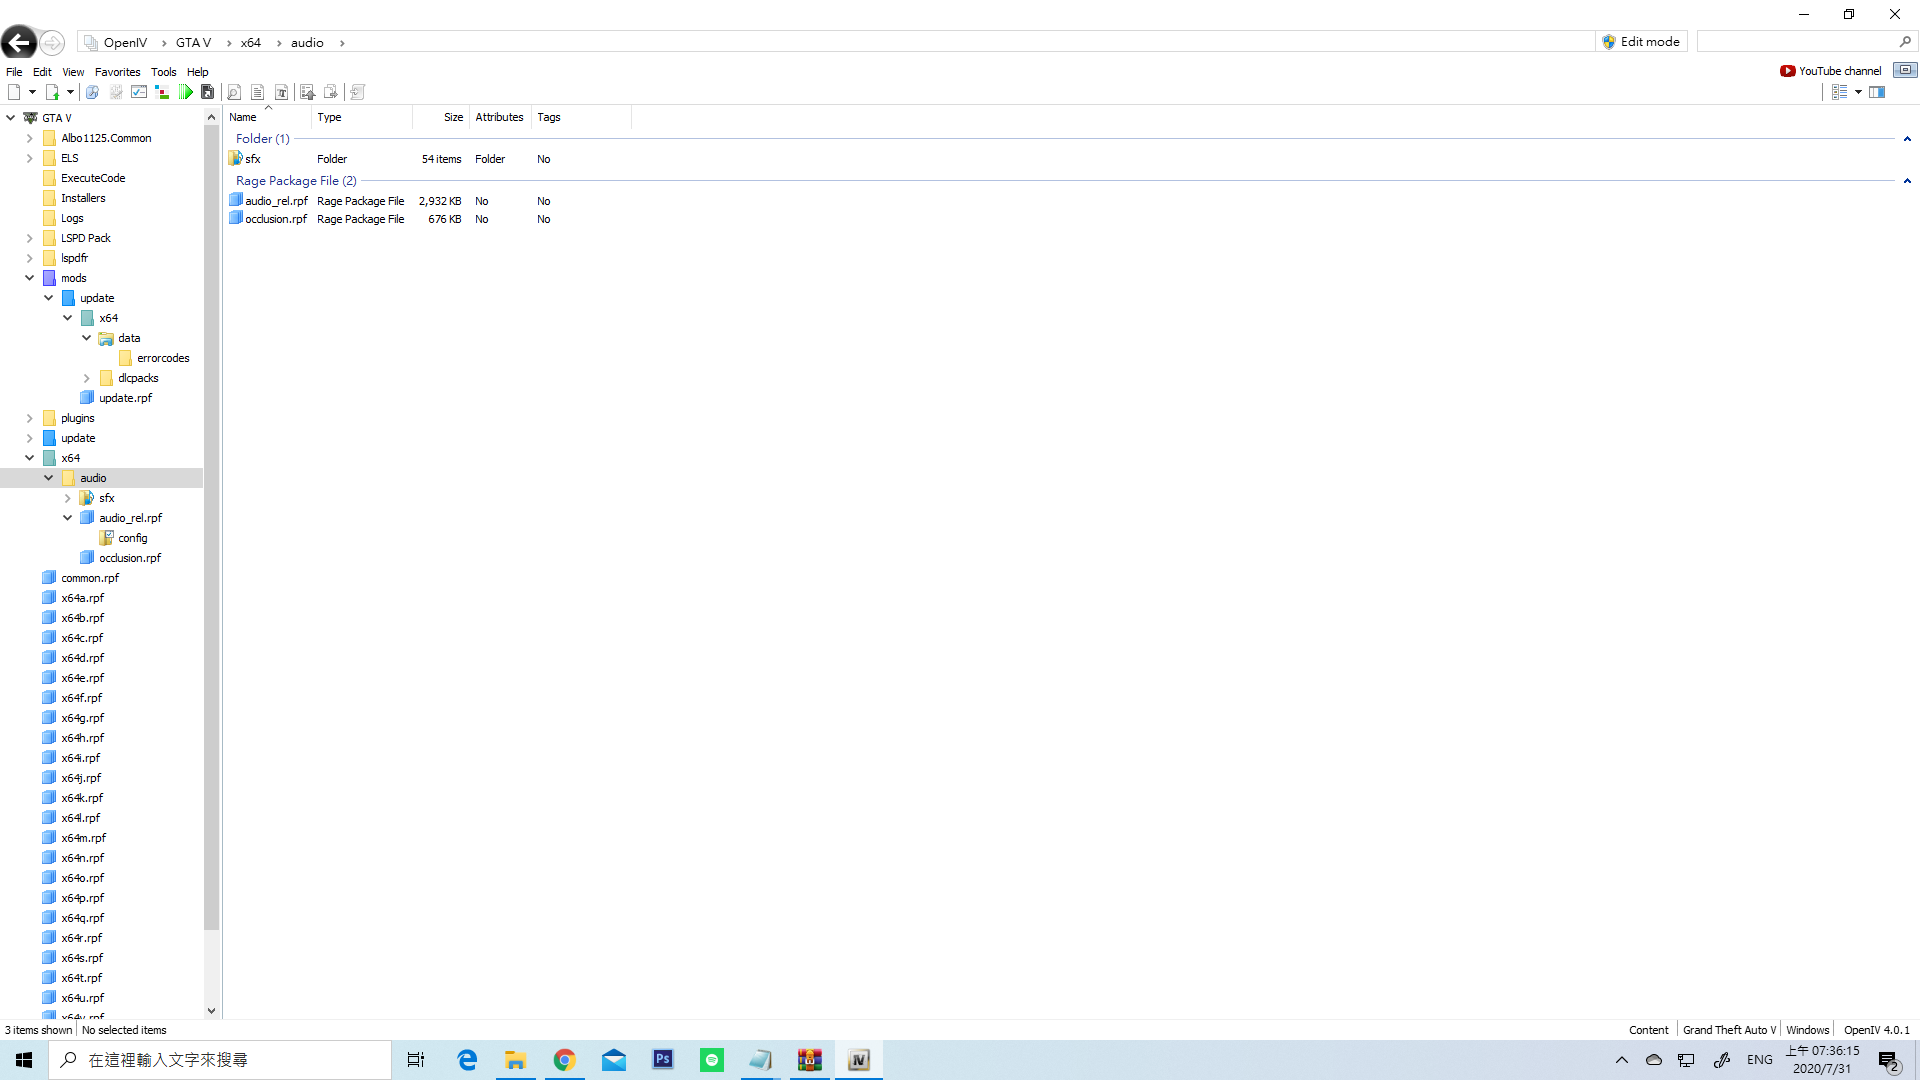Click the colored tree structure toolbar icon
This screenshot has height=1080, width=1920.
[162, 92]
